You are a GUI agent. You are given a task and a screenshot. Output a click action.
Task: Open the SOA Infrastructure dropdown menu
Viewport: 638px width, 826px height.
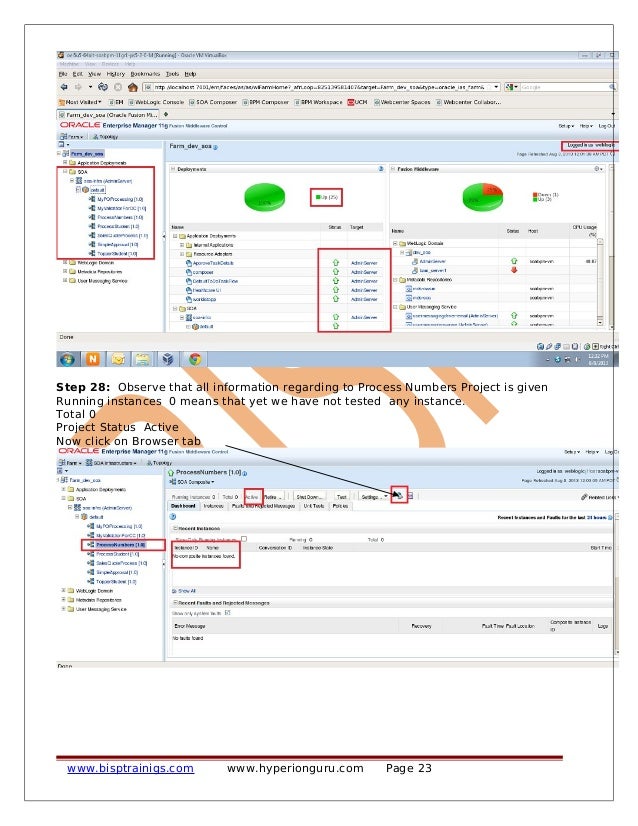[x=111, y=463]
